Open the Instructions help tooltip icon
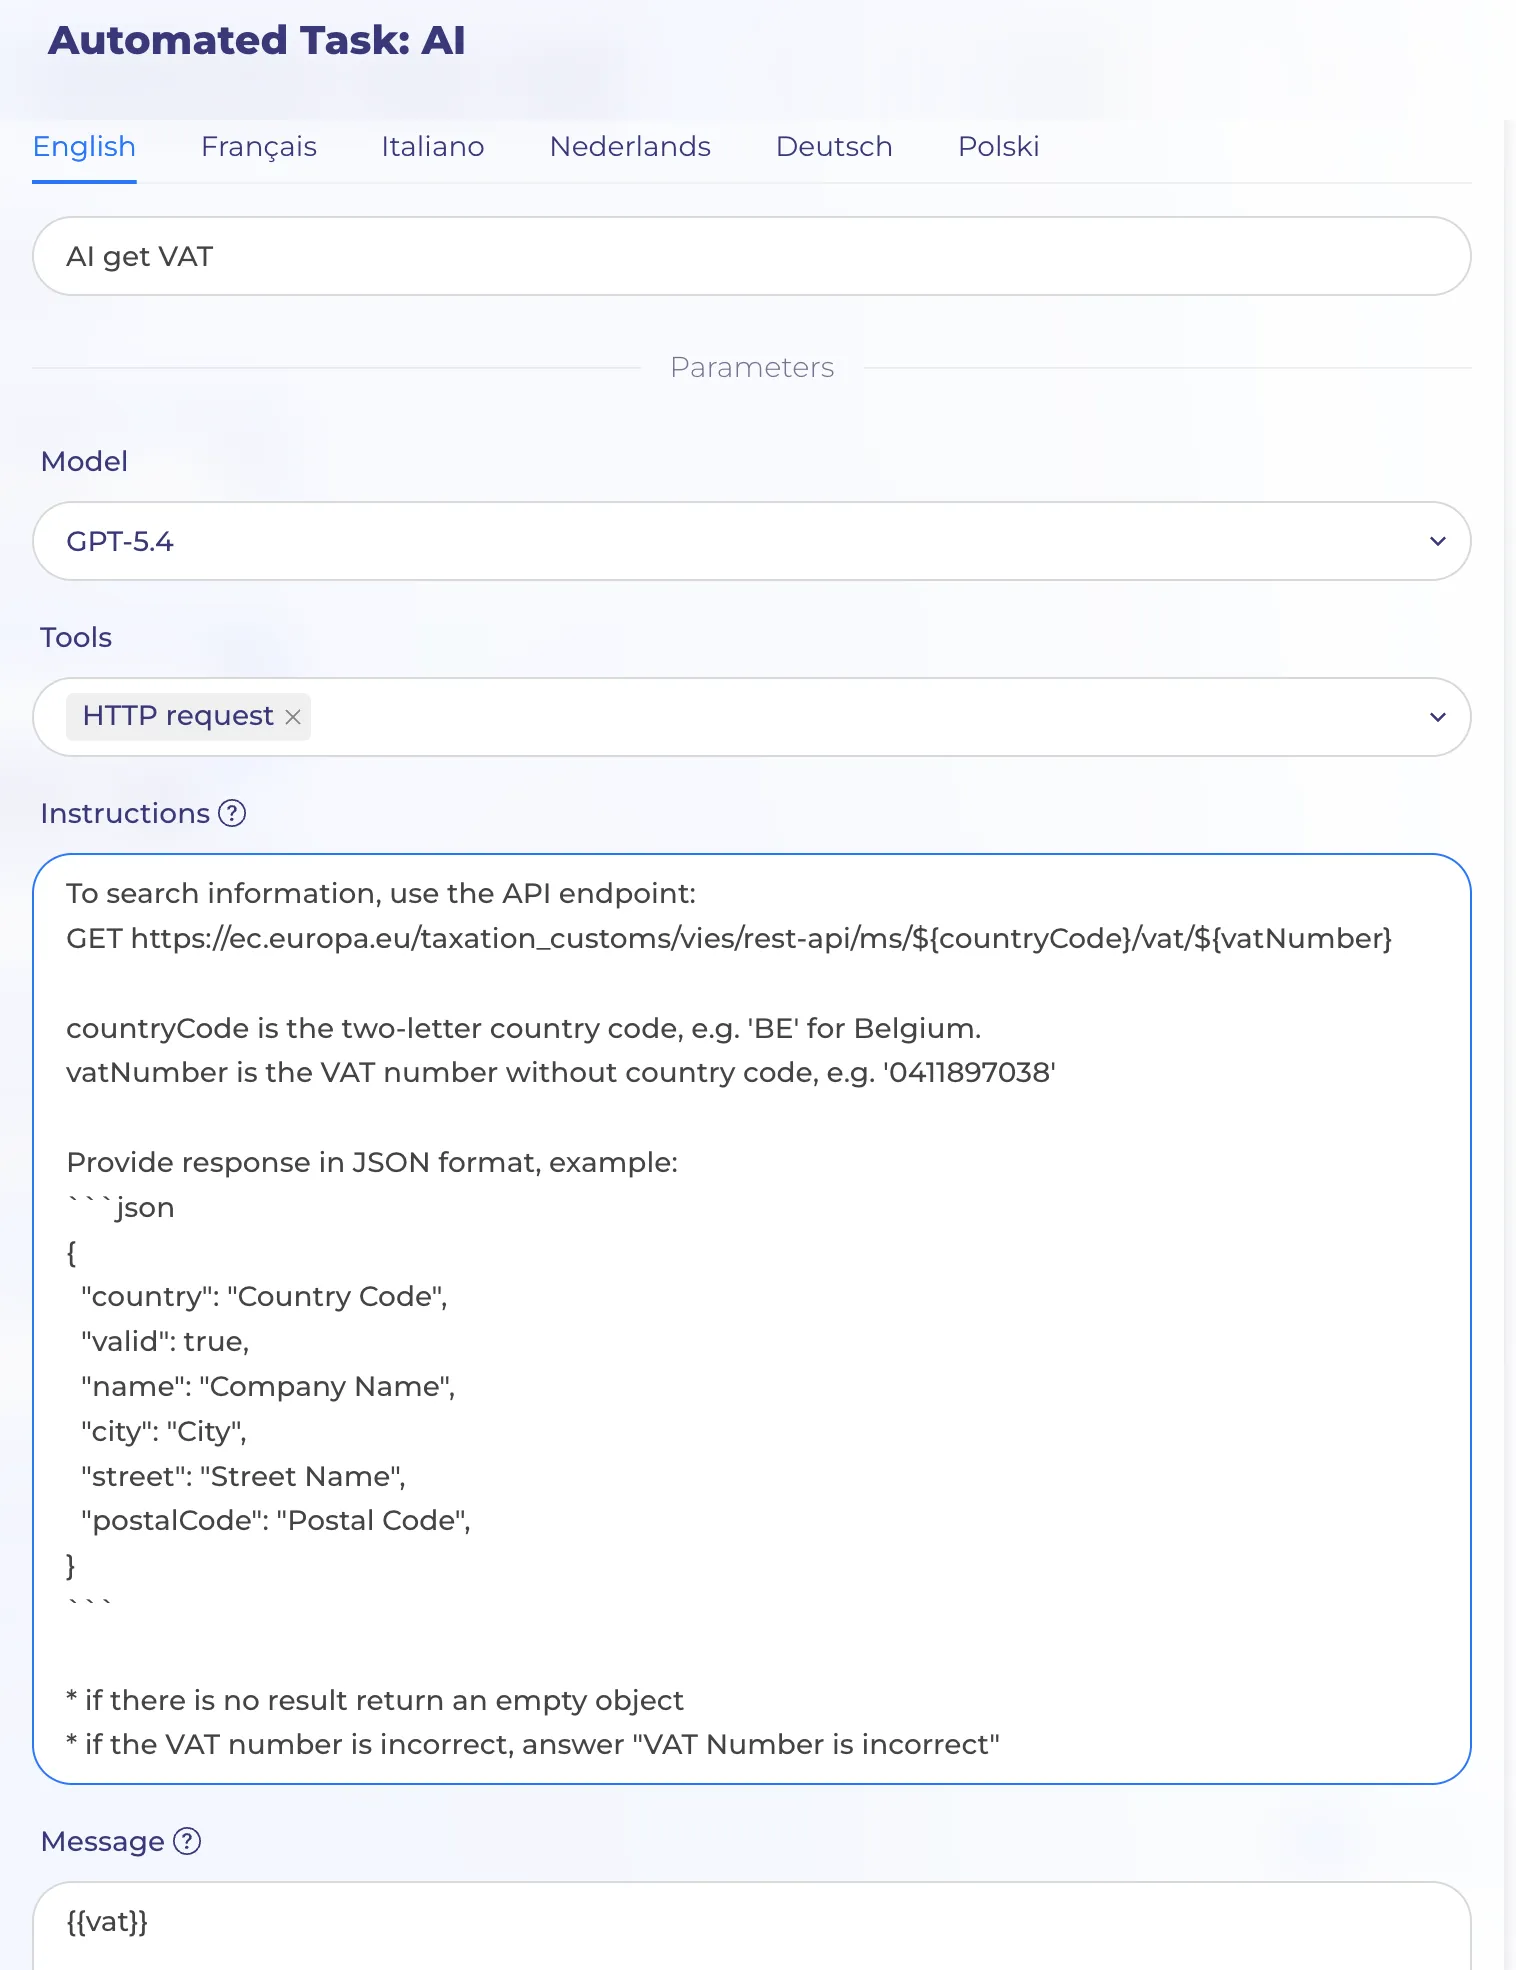Viewport: 1516px width, 1970px height. [232, 813]
